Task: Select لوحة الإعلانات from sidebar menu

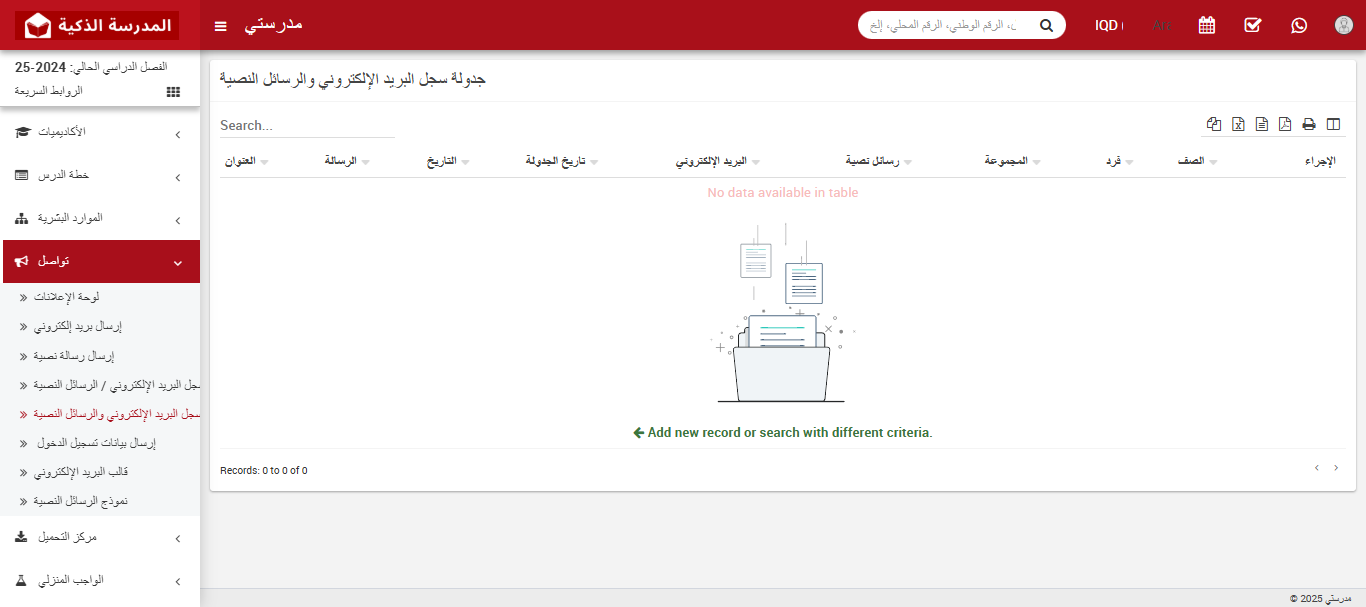Action: point(100,297)
